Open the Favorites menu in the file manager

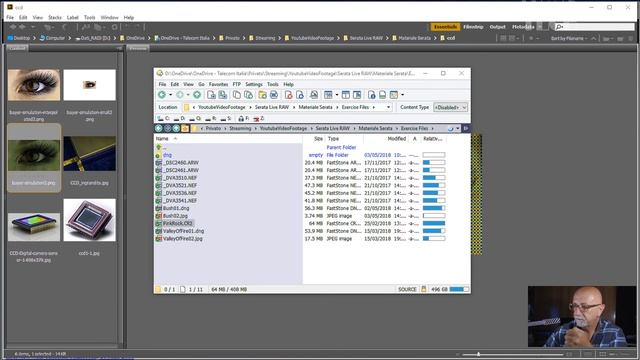[218, 84]
